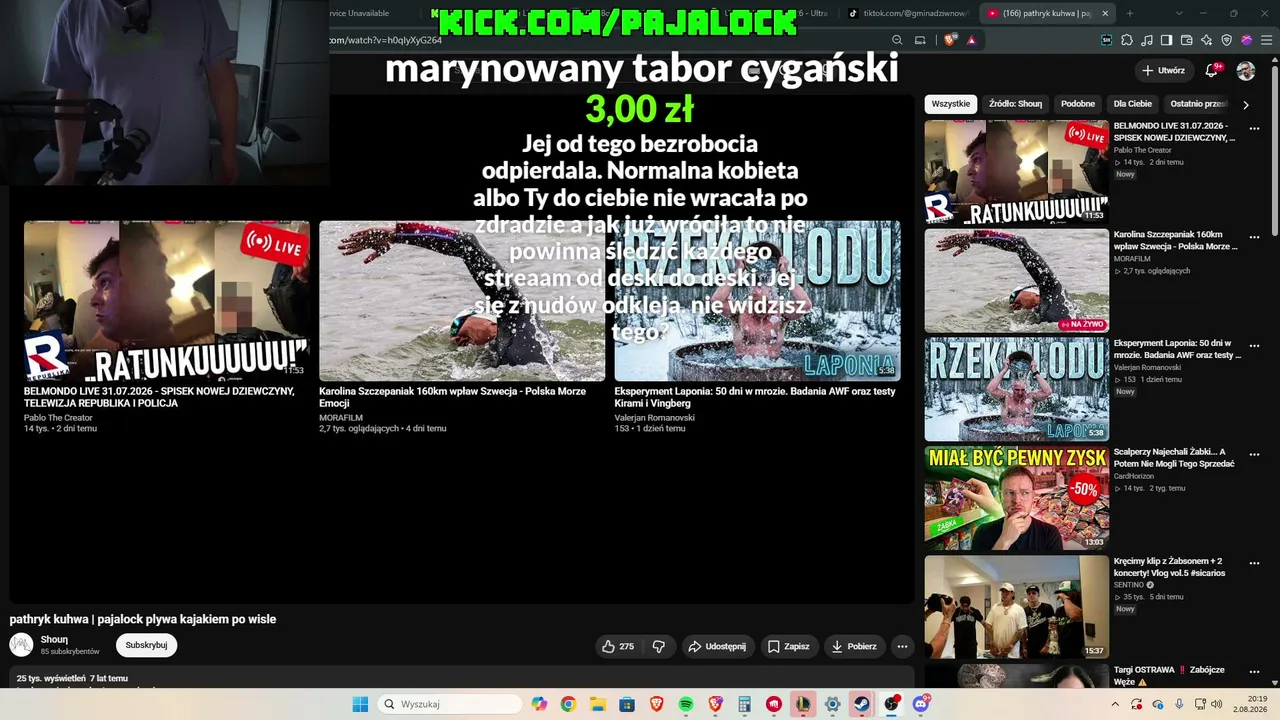Open the YouTube account avatar menu

[1246, 70]
